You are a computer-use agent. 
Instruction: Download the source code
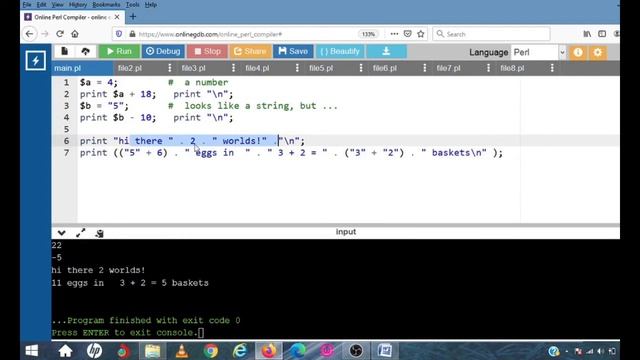tap(386, 51)
